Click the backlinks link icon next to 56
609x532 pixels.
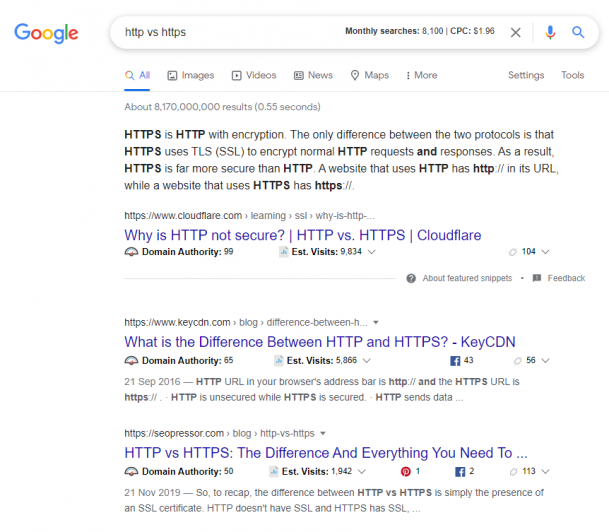pos(517,361)
